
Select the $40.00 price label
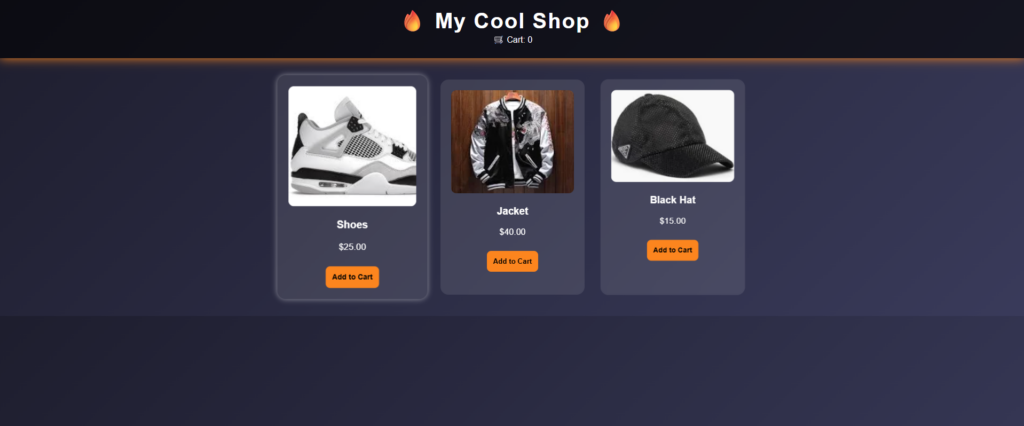pyautogui.click(x=513, y=232)
